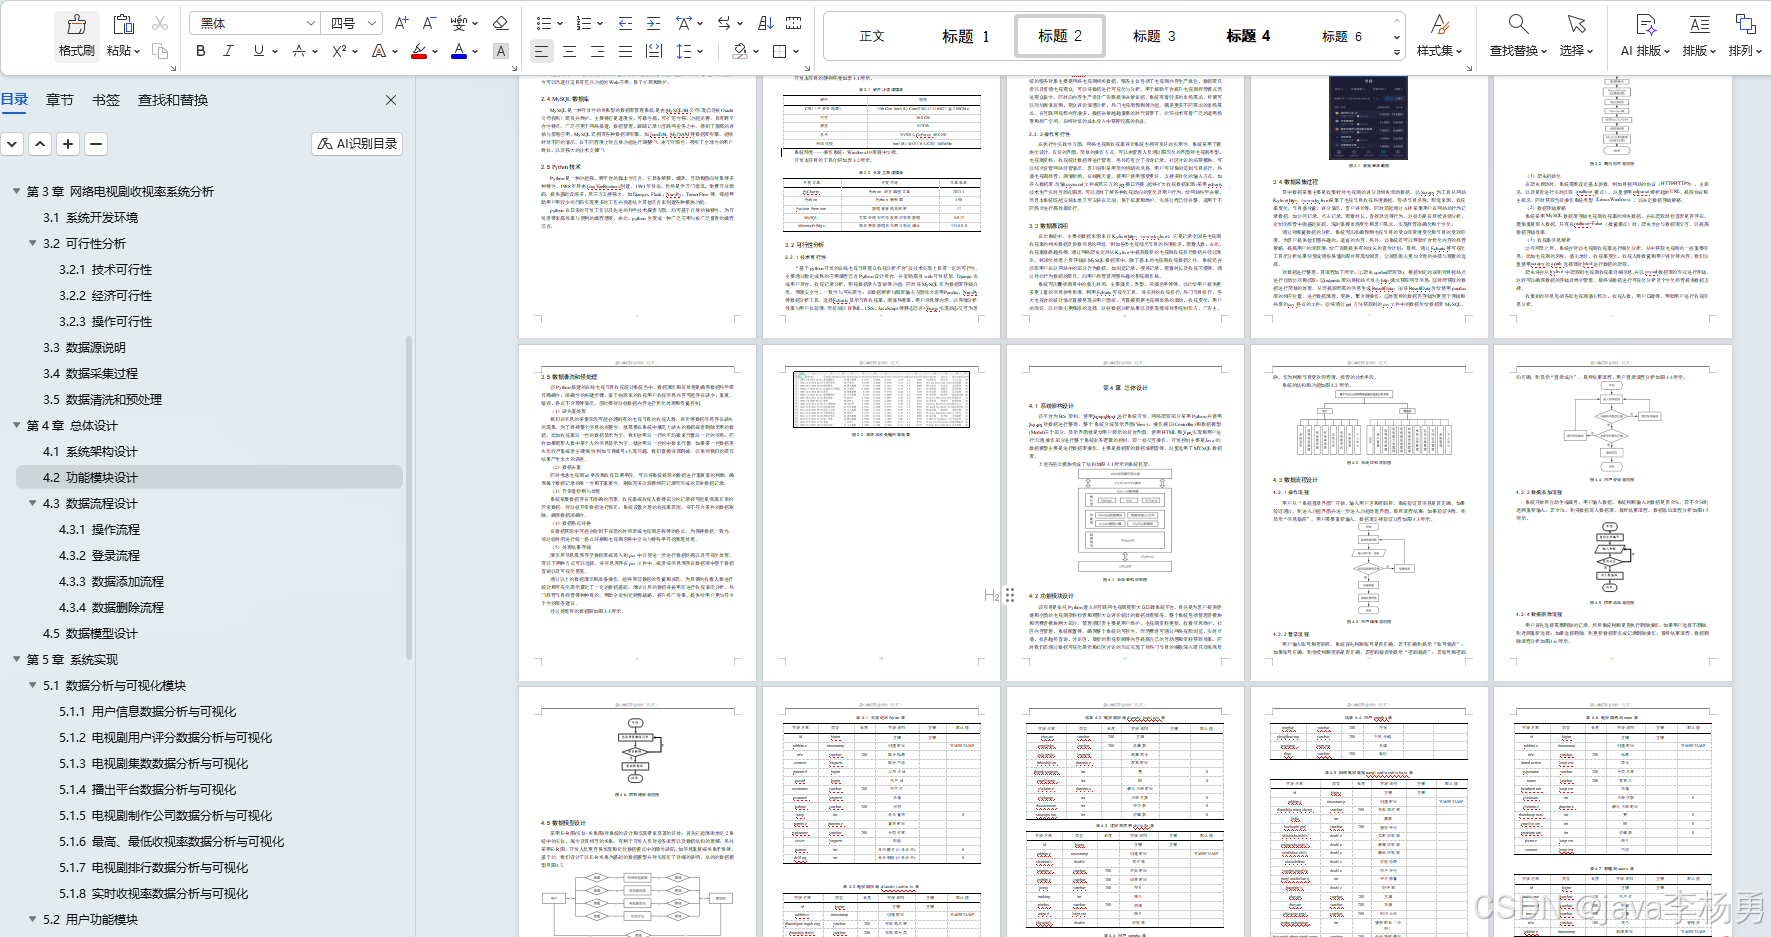Switch to the 书签 tab
The height and width of the screenshot is (937, 1771).
click(x=106, y=100)
